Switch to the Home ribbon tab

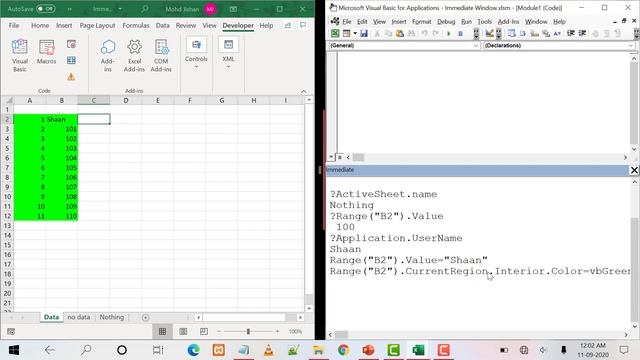(40, 25)
